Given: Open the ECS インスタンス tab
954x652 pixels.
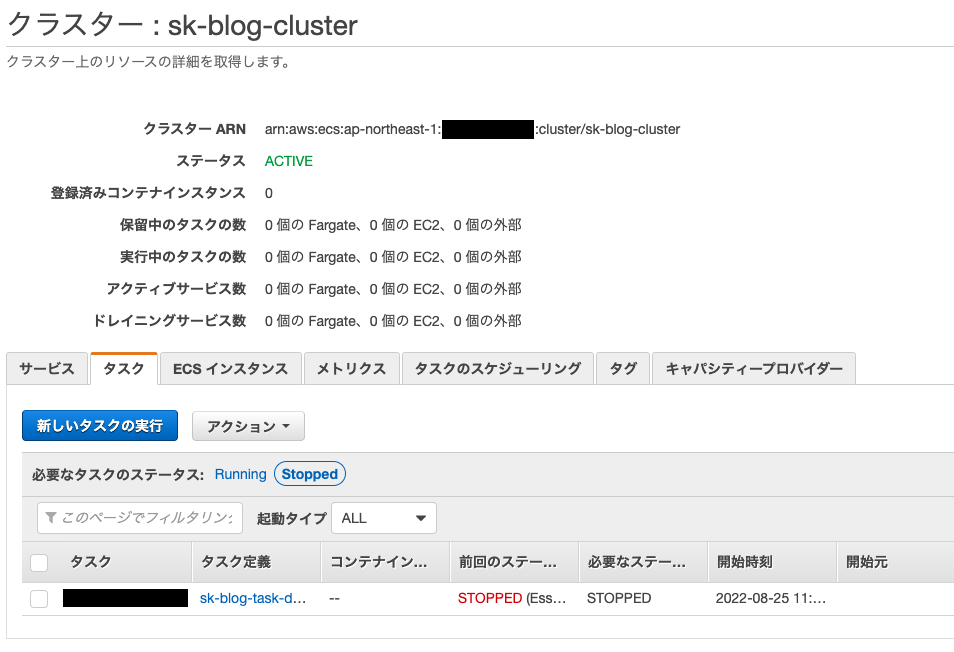Looking at the screenshot, I should click(230, 368).
